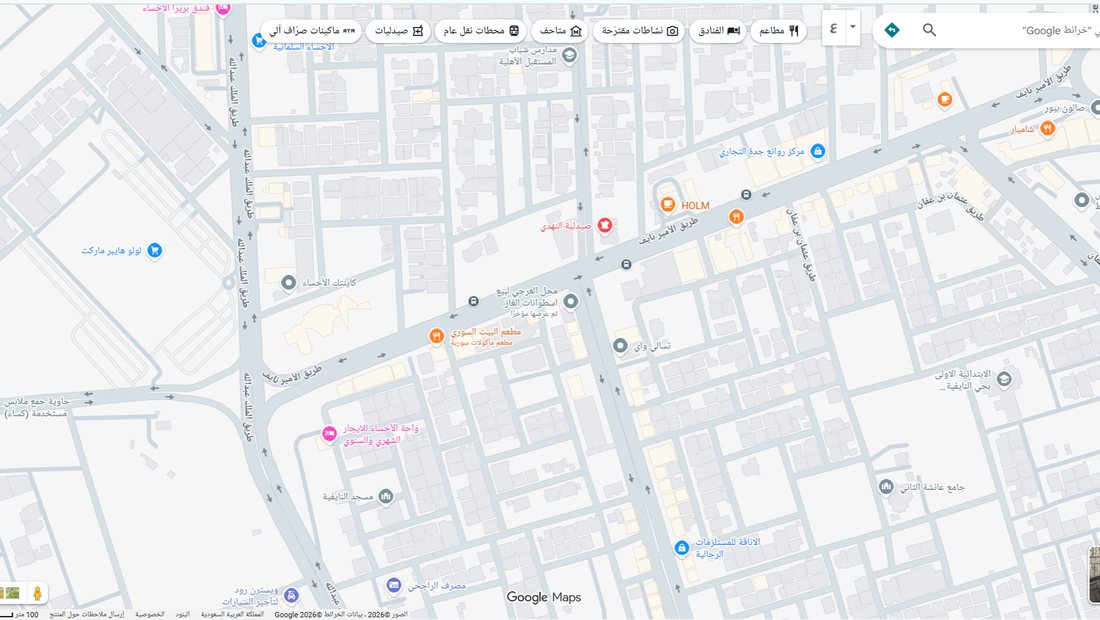The height and width of the screenshot is (620, 1100).
Task: Open the input language dropdown arrow
Action: point(852,28)
